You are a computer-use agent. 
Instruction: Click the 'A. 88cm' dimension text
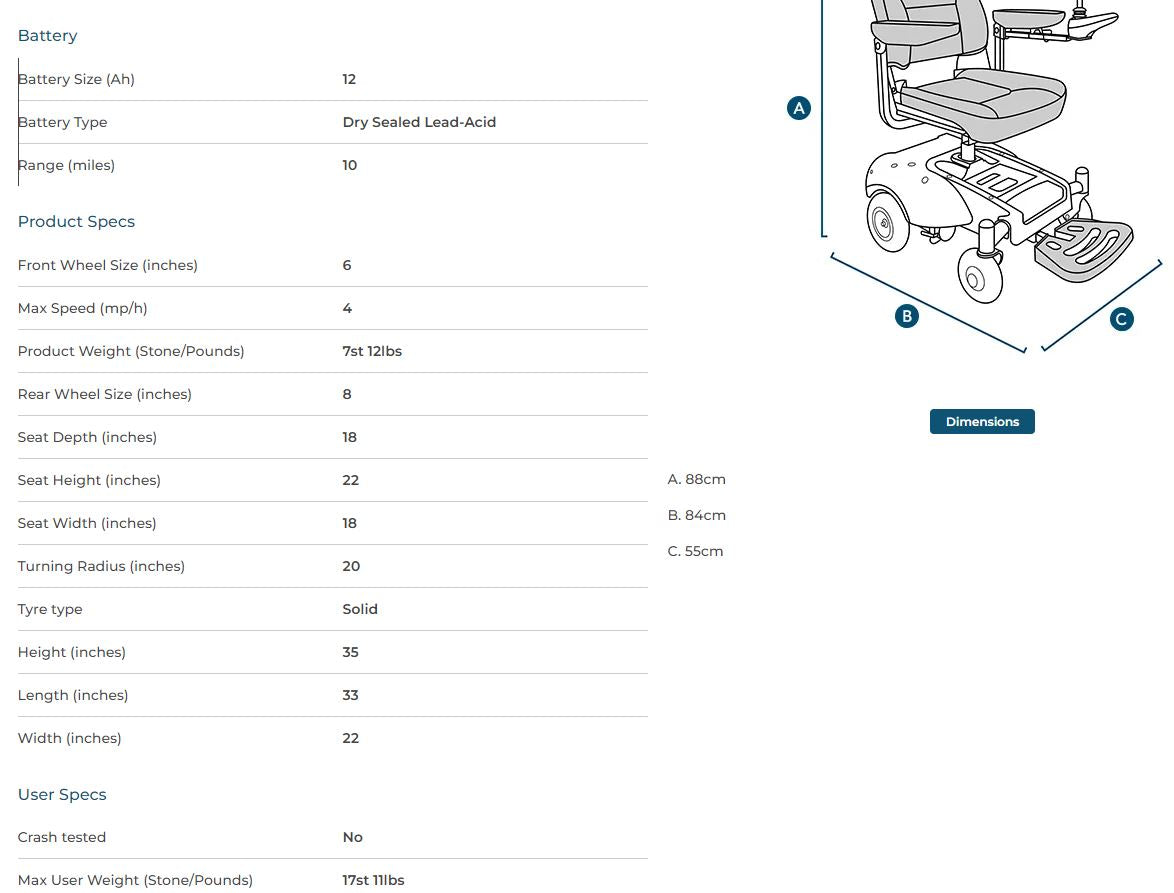(x=696, y=480)
